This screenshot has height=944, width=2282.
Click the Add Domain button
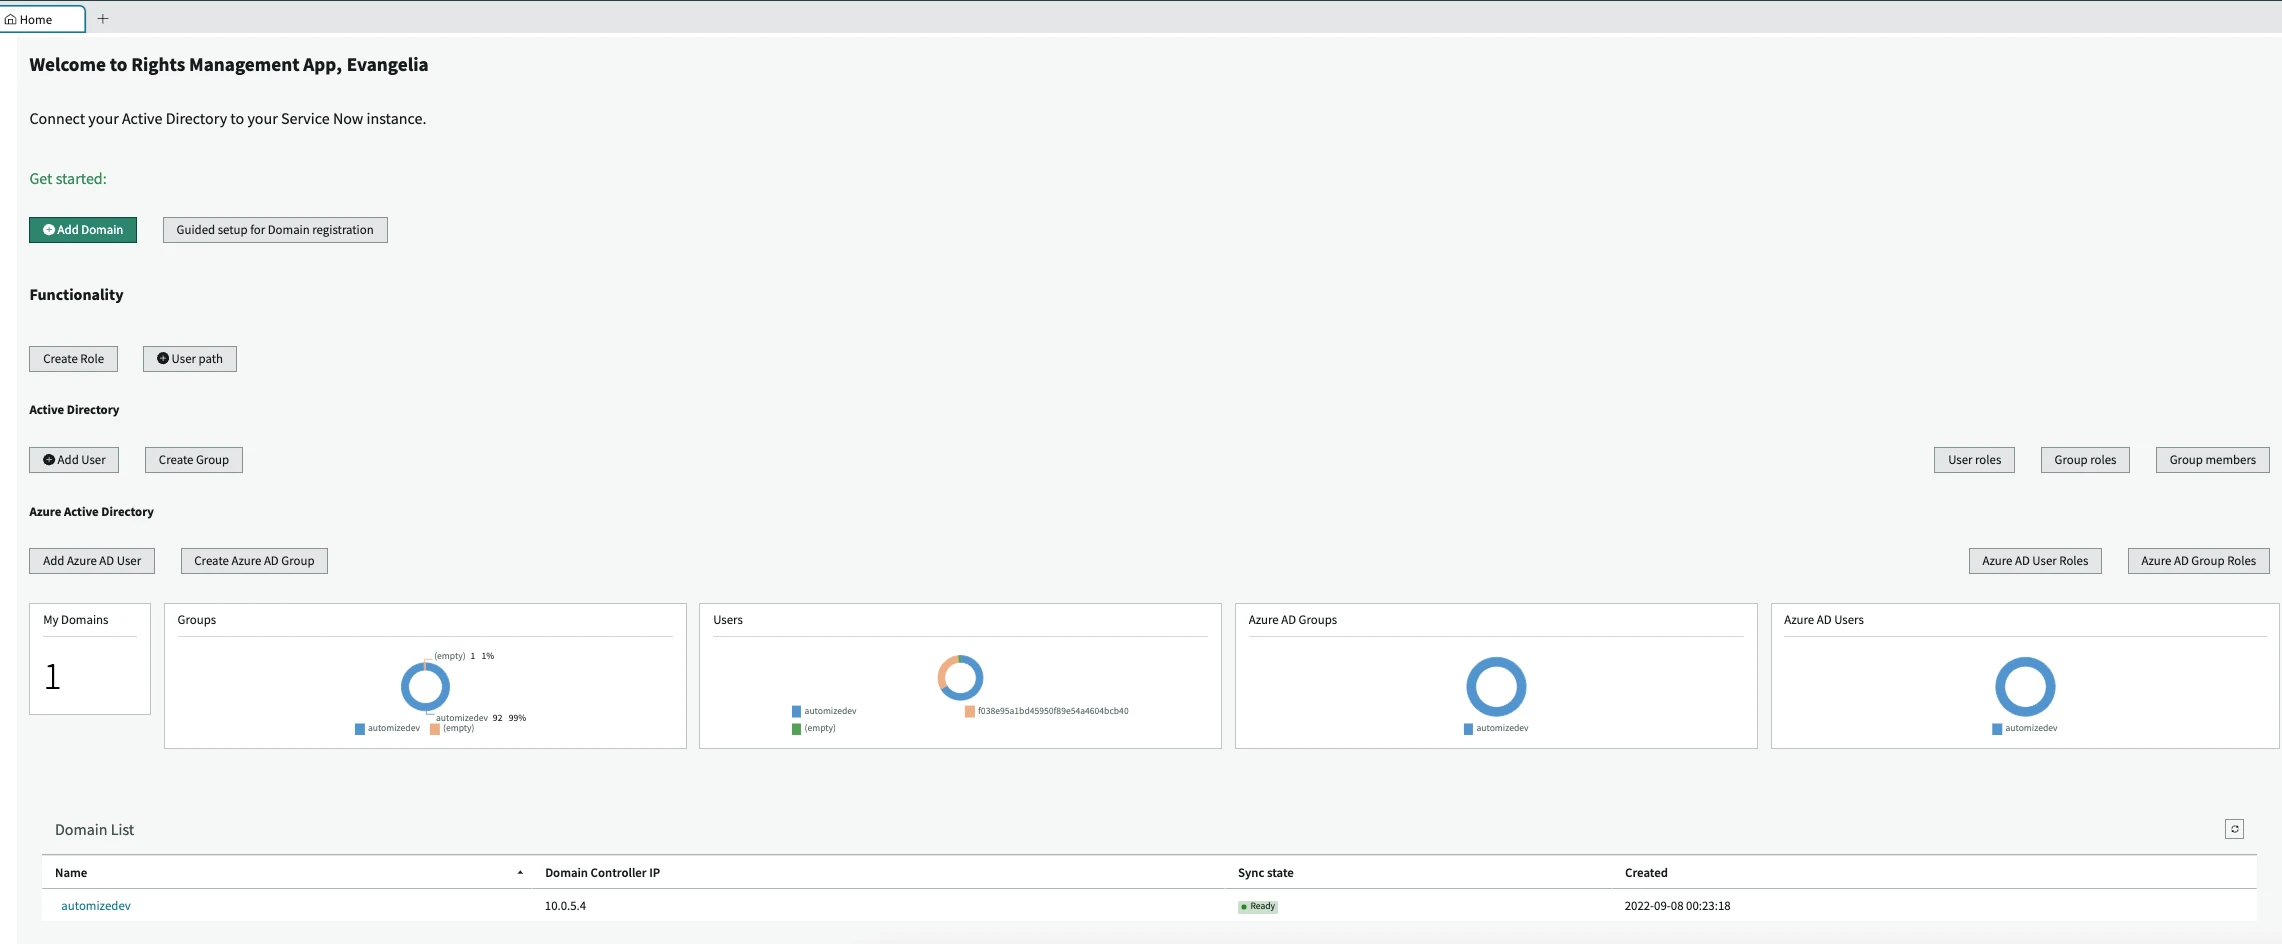coord(83,230)
